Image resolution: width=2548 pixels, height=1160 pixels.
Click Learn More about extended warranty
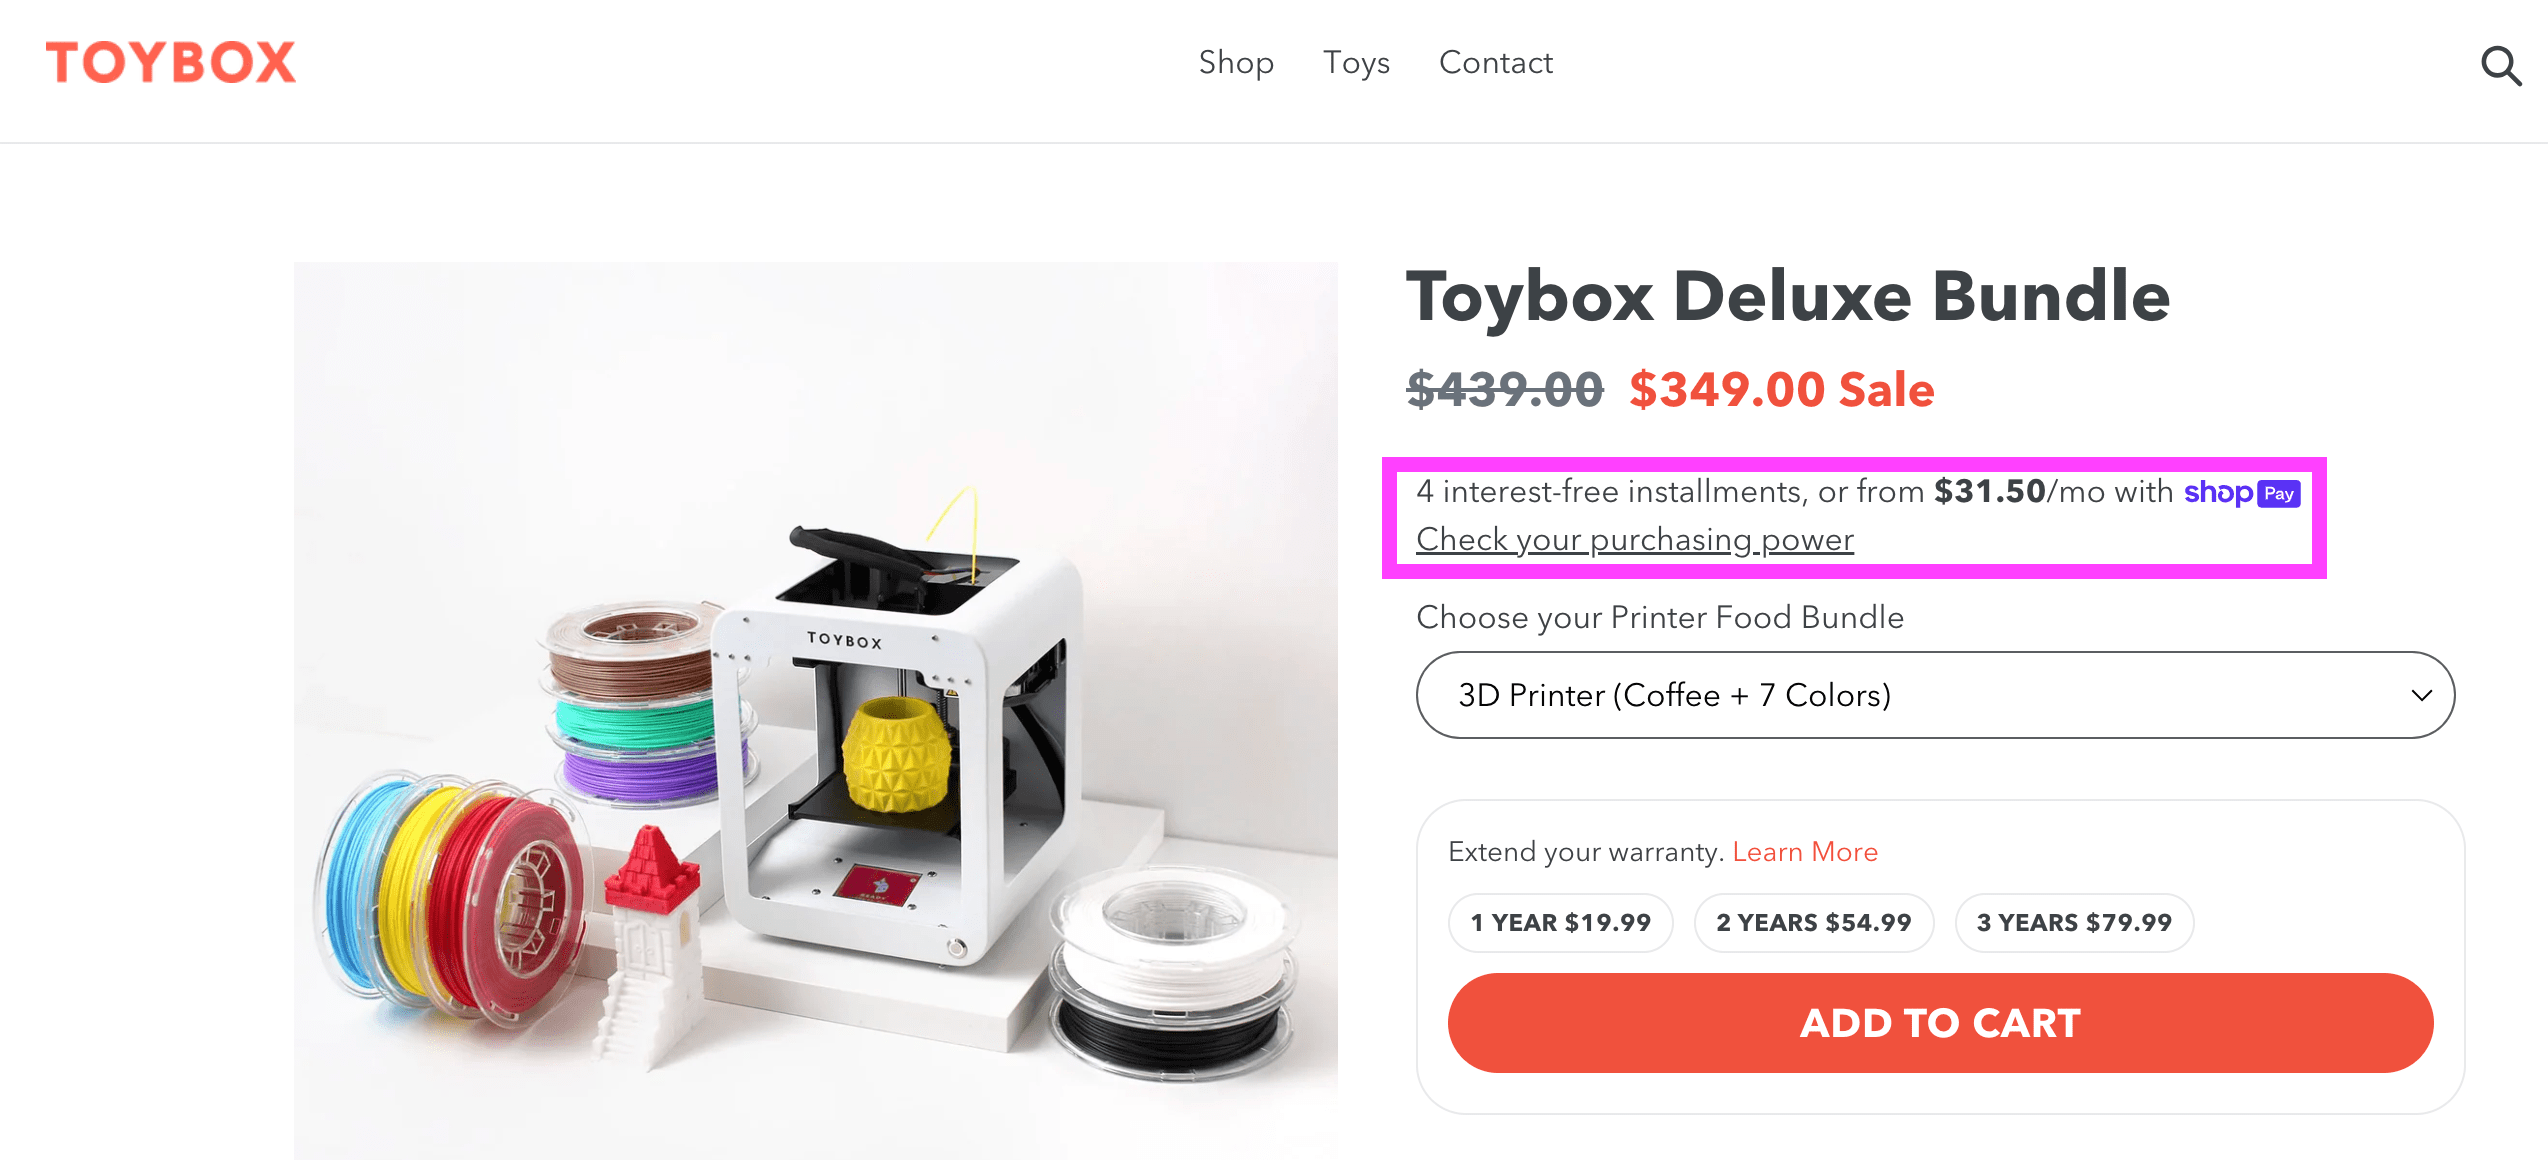[1804, 851]
